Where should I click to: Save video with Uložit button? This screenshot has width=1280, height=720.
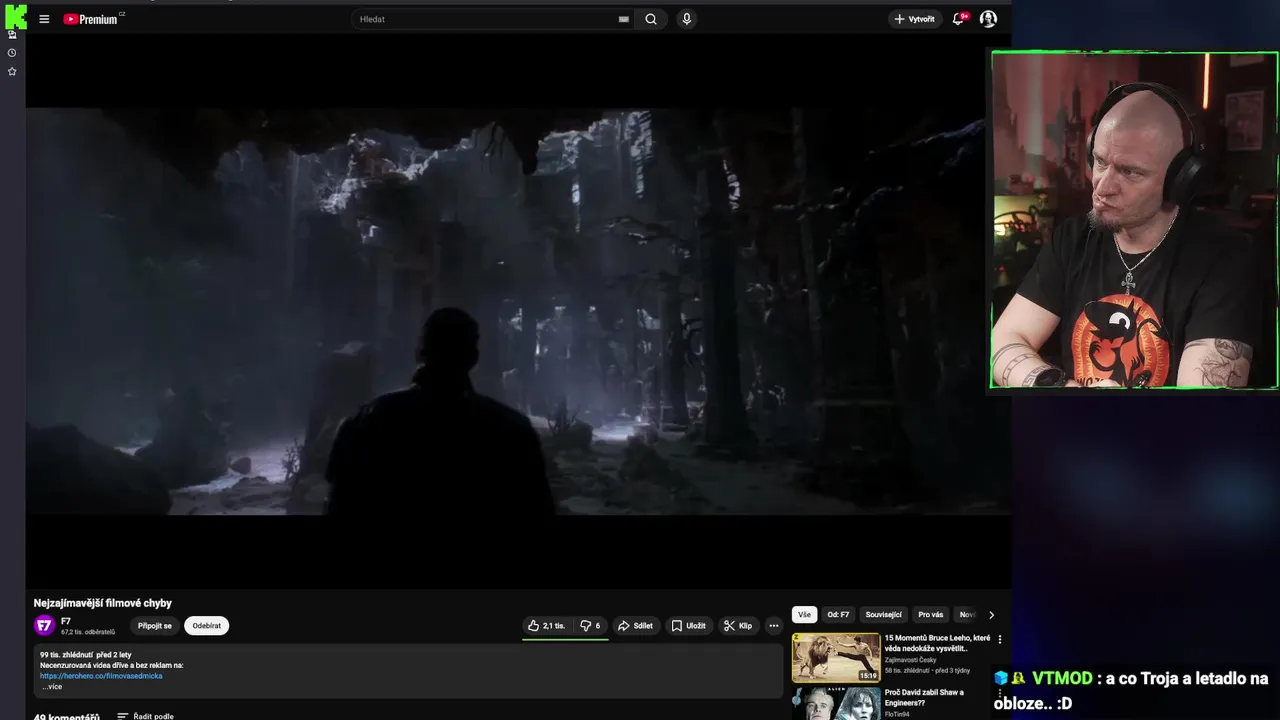coord(688,626)
